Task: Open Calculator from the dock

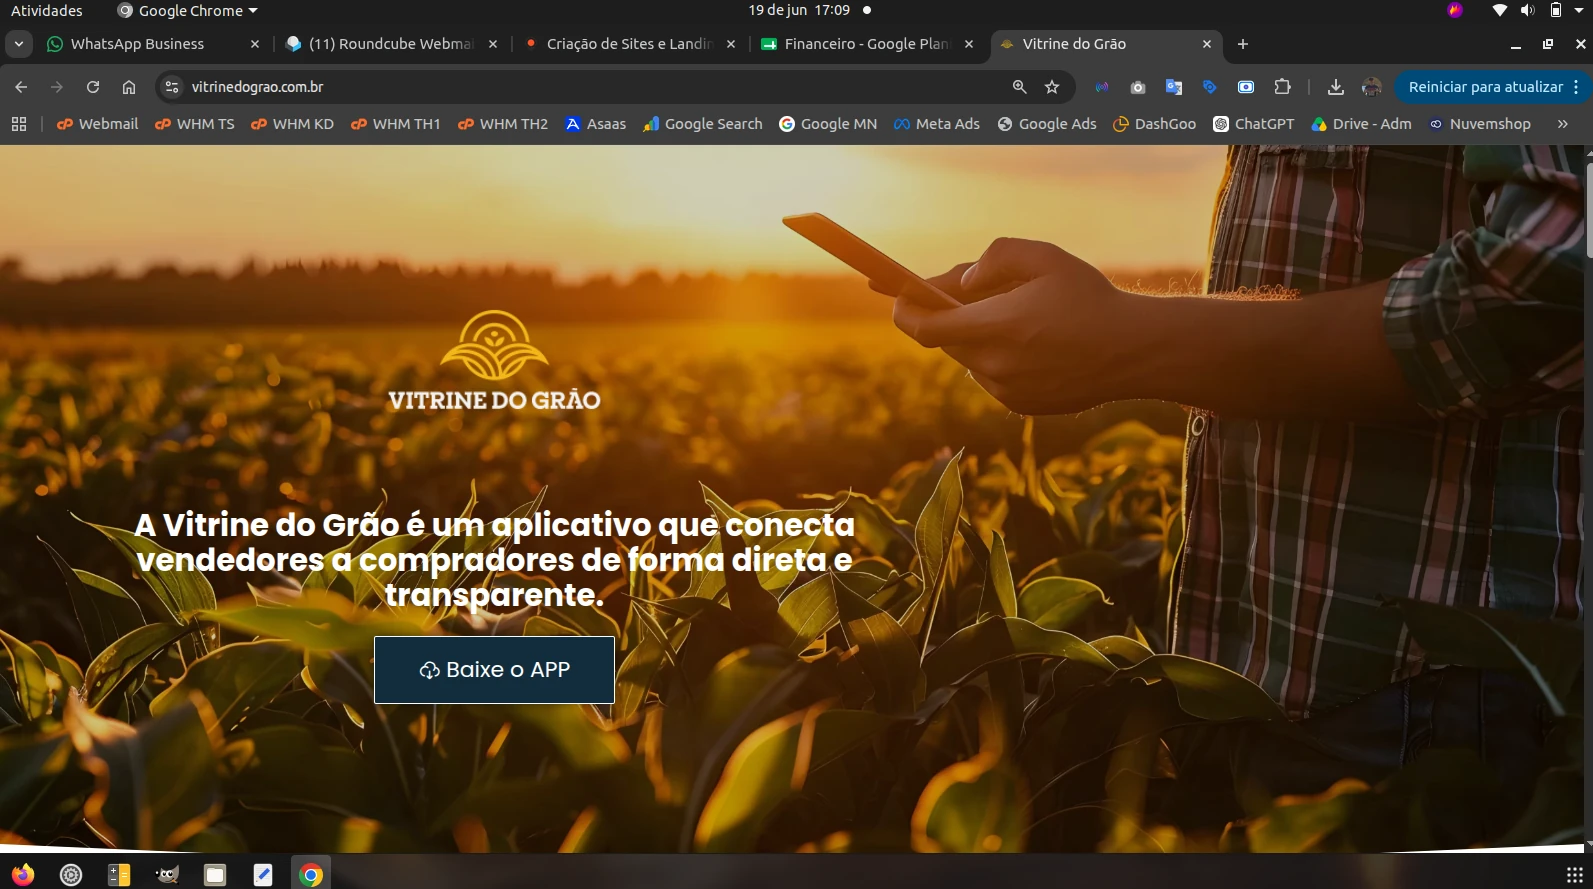Action: tap(119, 875)
